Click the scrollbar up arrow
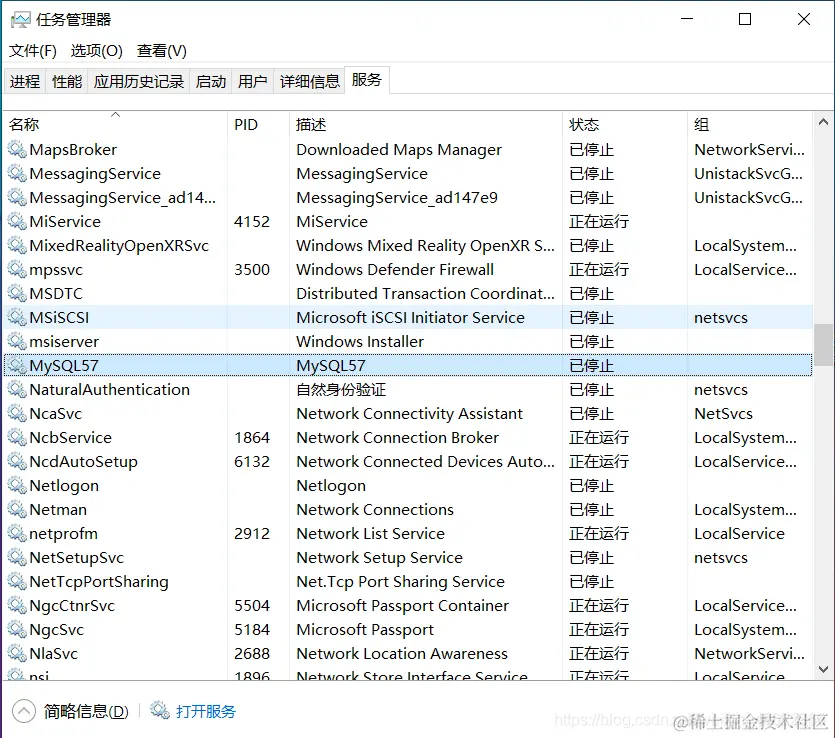 point(823,122)
